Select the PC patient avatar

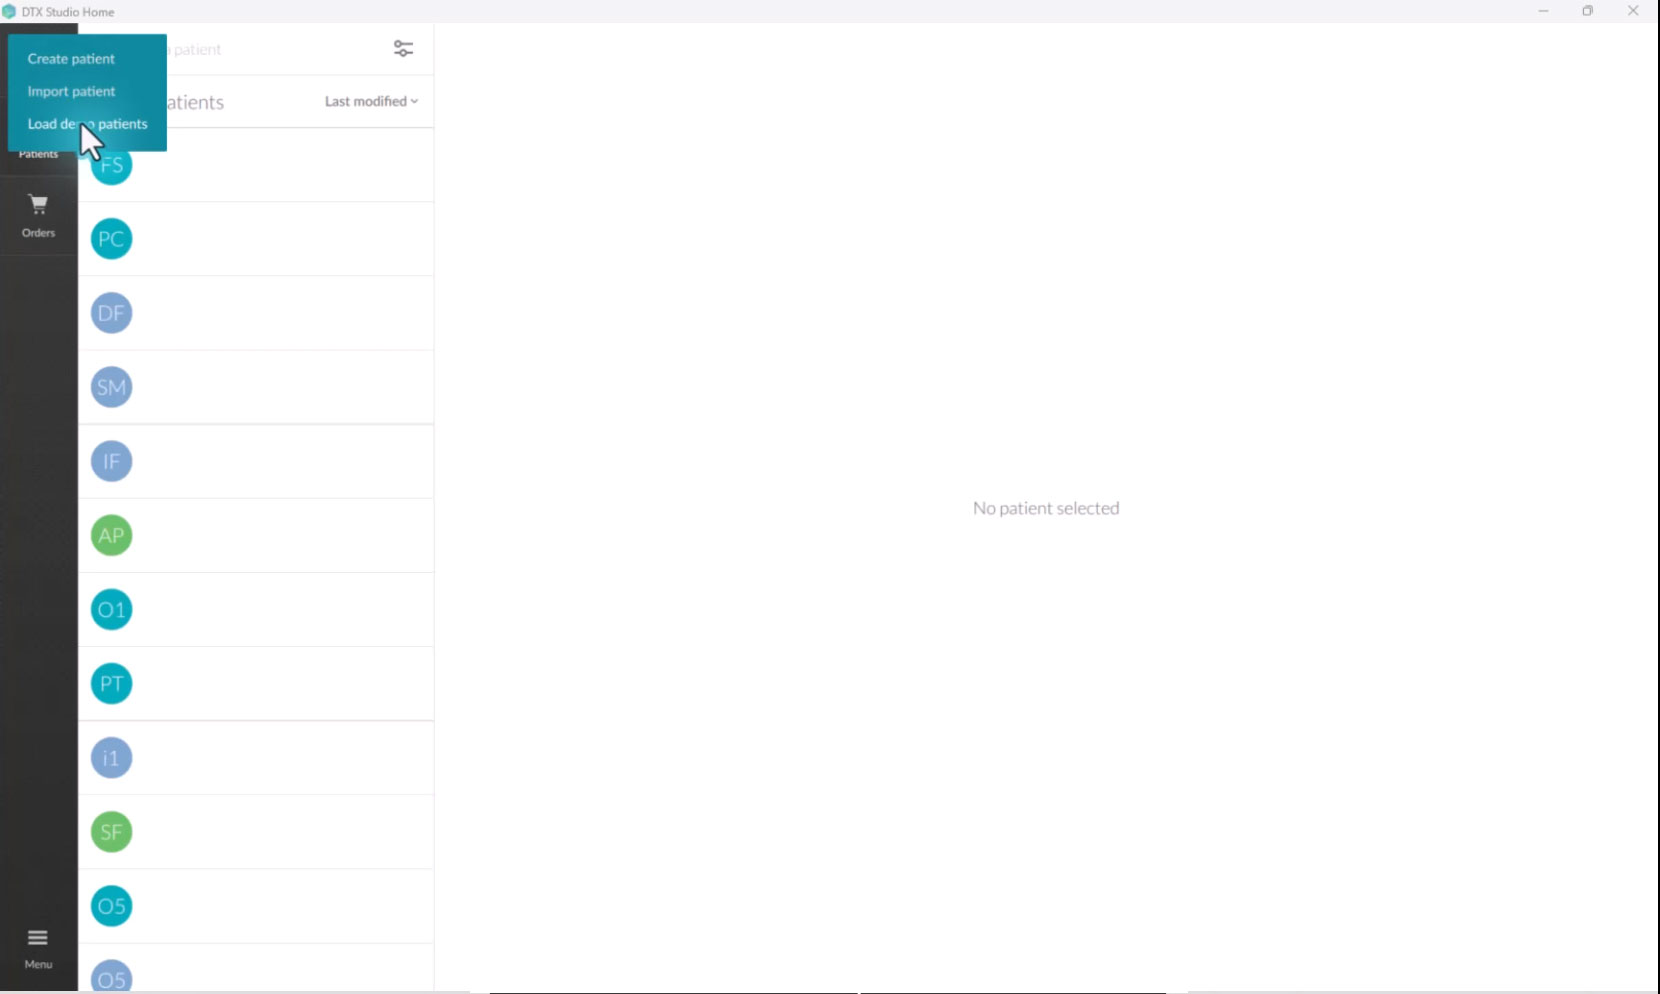coord(111,239)
